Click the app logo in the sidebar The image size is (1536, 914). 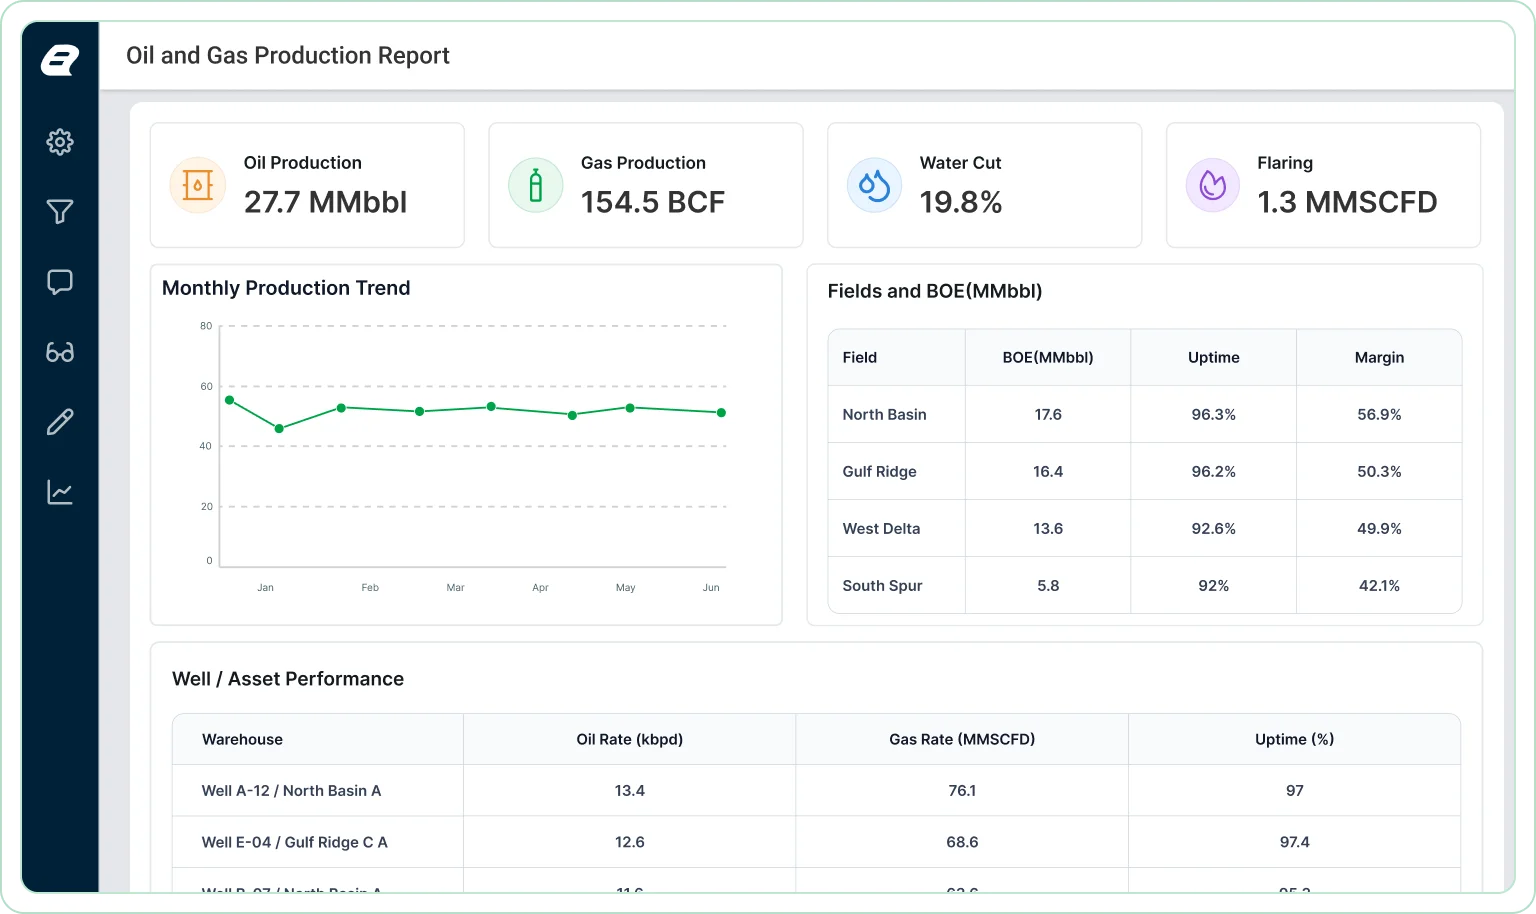[x=60, y=60]
